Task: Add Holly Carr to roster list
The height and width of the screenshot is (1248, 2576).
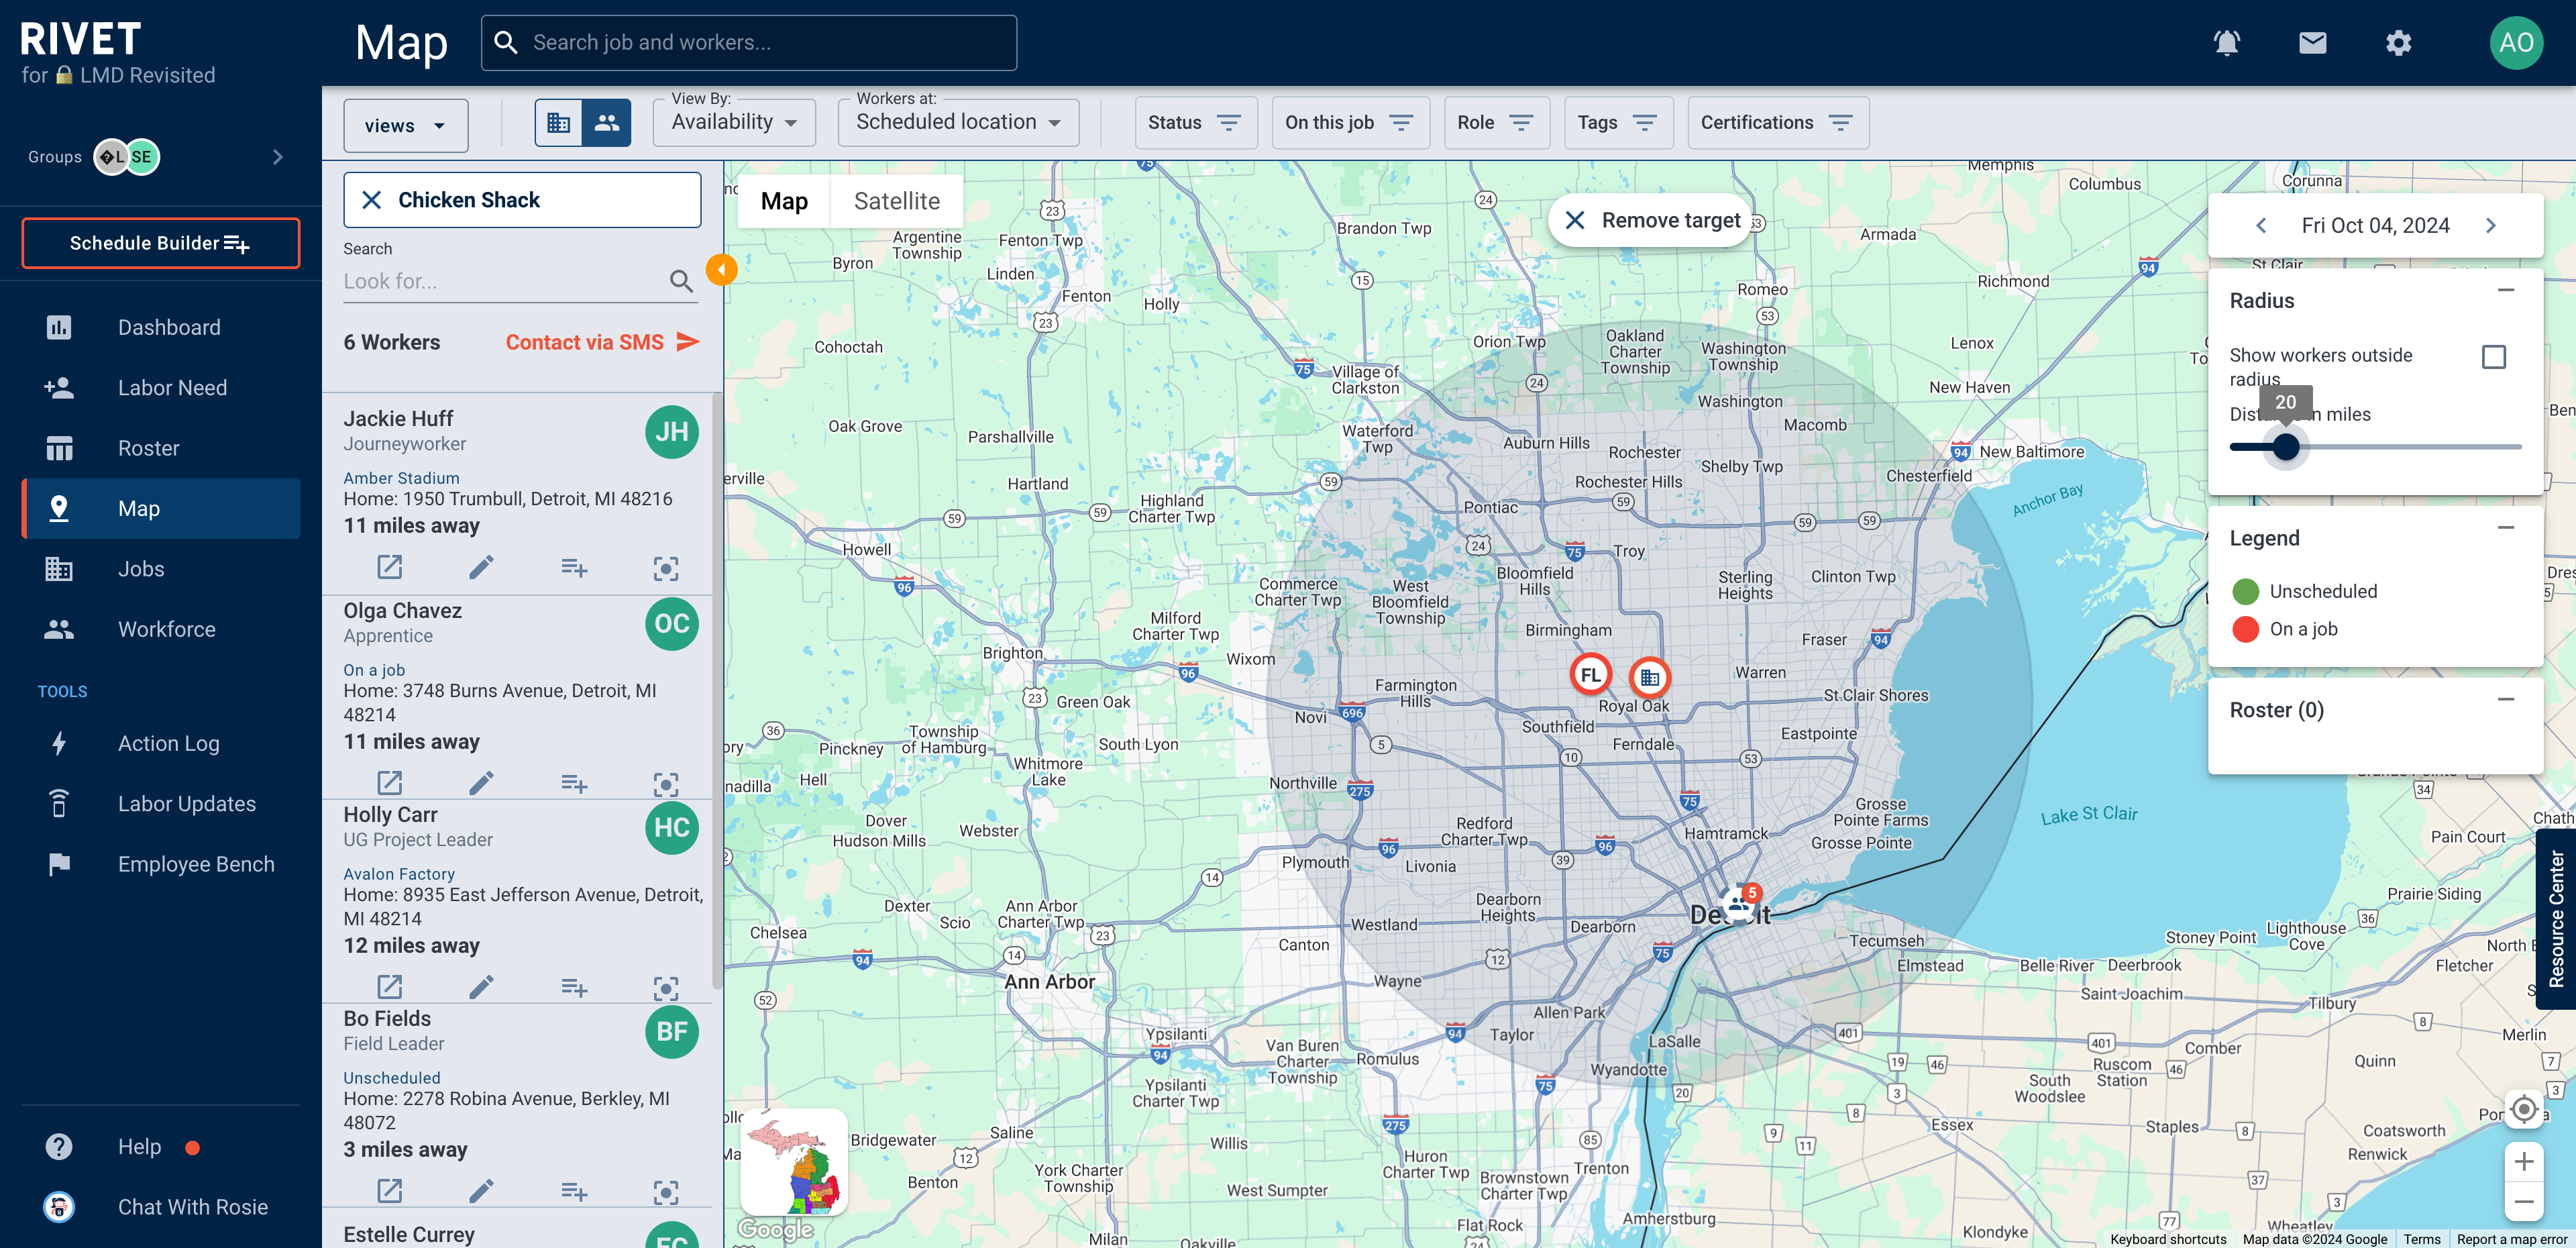Action: click(x=574, y=987)
